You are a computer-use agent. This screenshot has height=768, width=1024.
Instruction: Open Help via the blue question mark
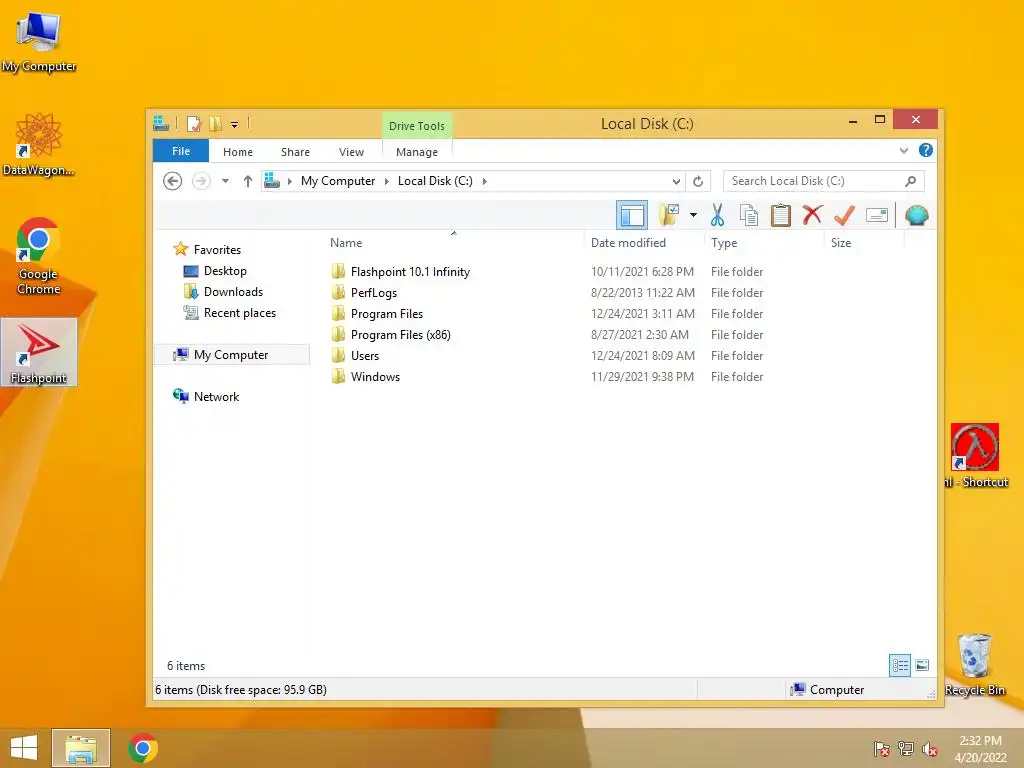point(925,150)
